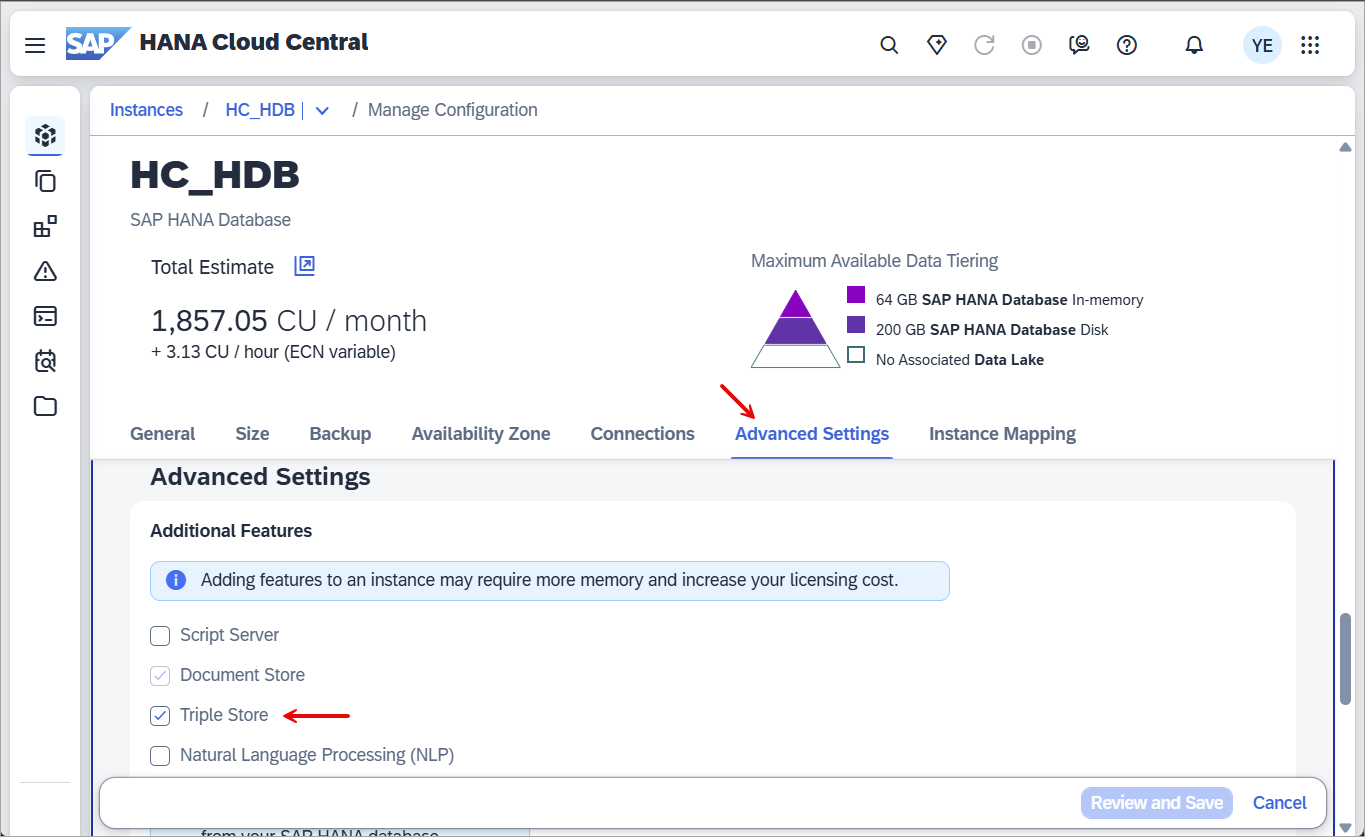Click the disabled Document Store checkbox
Screen dimensions: 1365x837
pyautogui.click(x=160, y=675)
